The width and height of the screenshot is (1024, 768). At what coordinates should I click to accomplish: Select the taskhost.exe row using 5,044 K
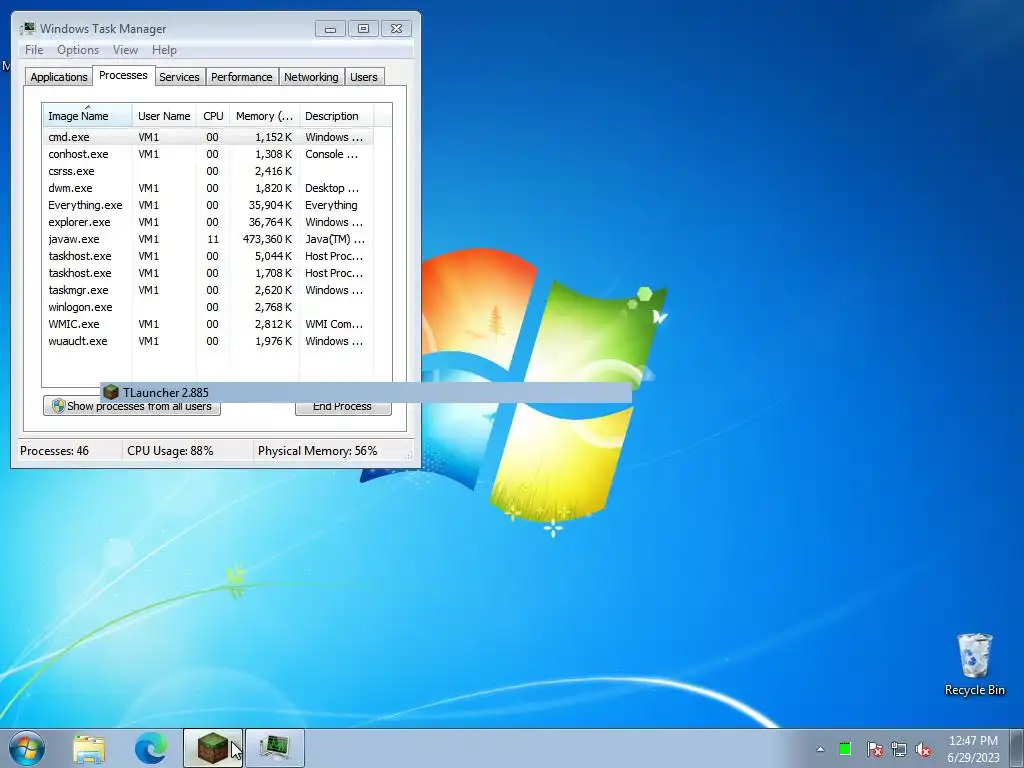point(208,256)
